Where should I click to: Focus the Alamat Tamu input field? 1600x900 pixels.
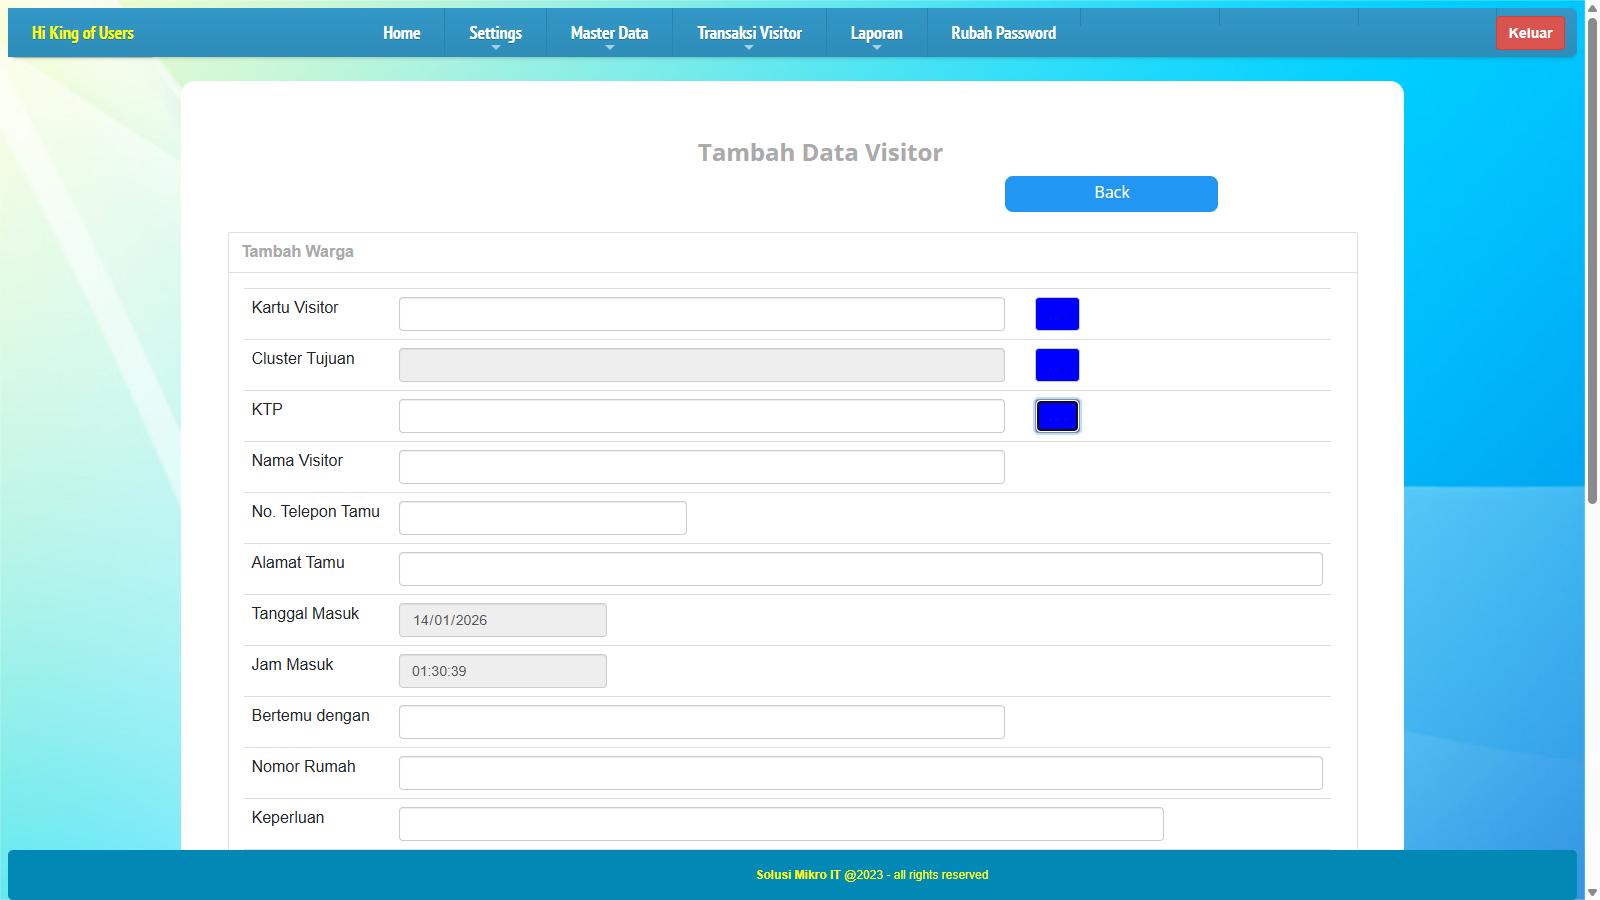tap(860, 569)
